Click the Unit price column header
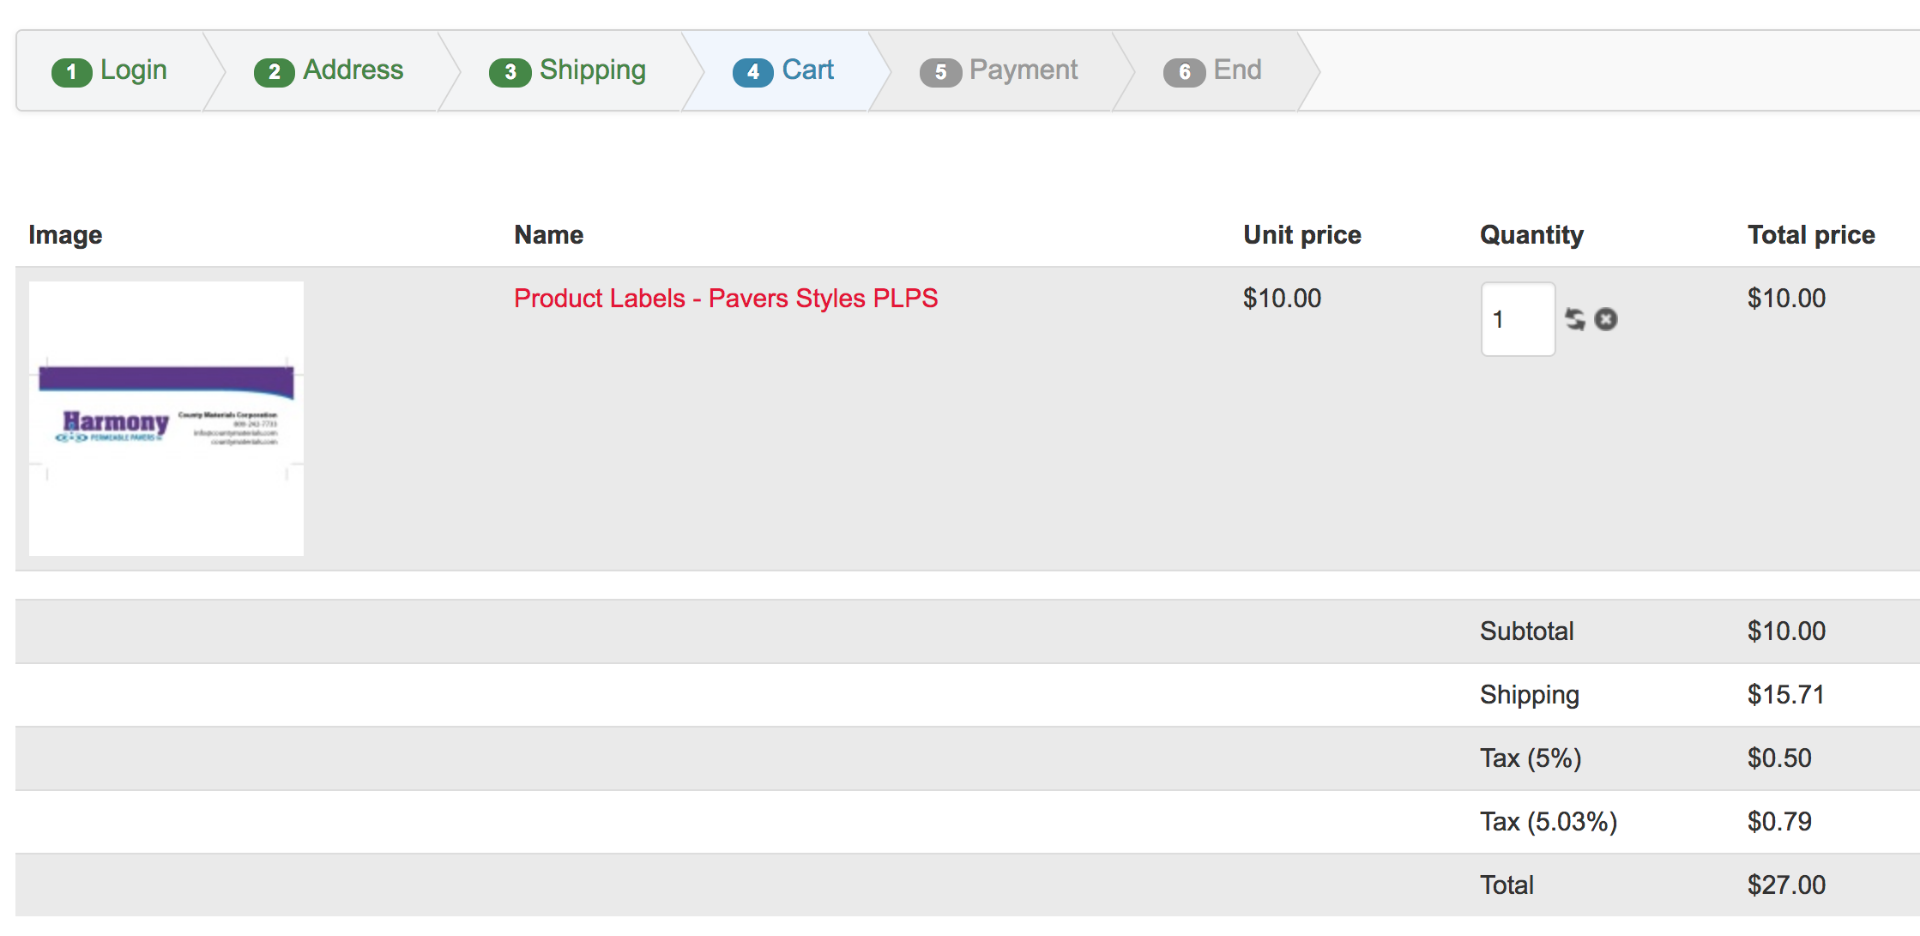Image resolution: width=1920 pixels, height=936 pixels. (x=1302, y=235)
